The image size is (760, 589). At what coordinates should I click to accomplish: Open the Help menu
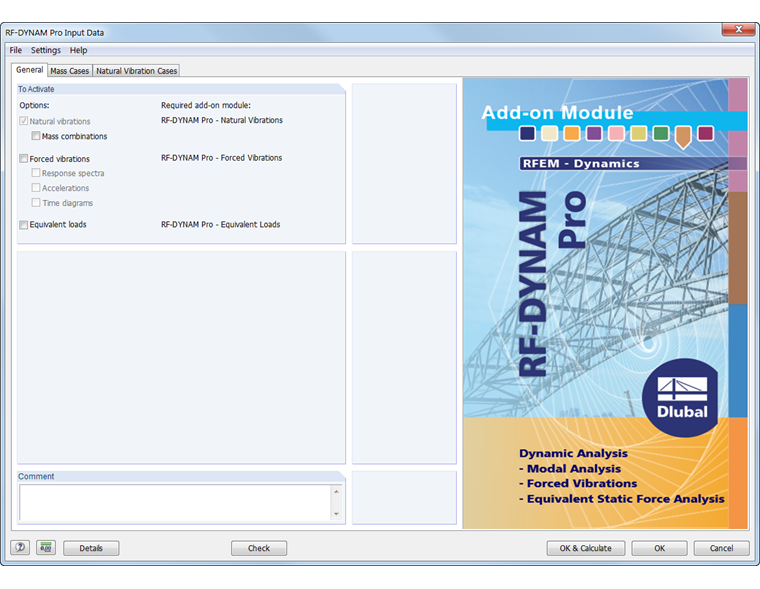(78, 50)
